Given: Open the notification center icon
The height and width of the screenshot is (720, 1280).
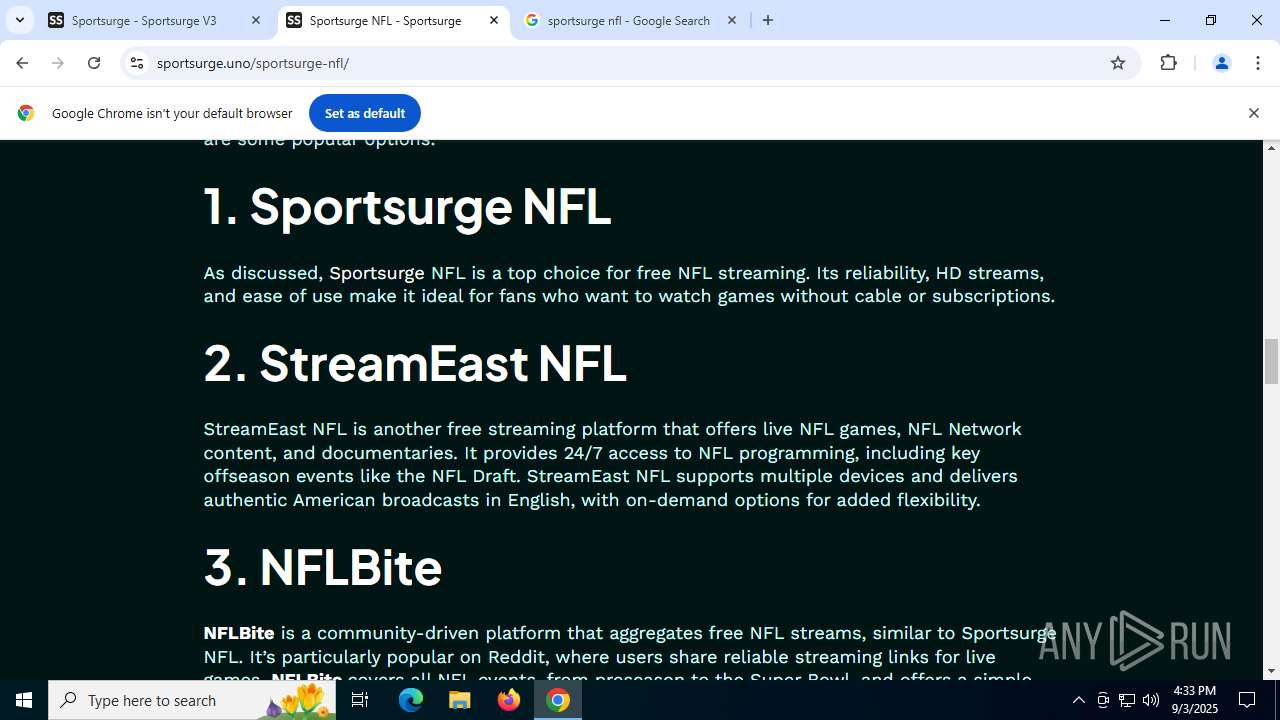Looking at the screenshot, I should [1247, 700].
